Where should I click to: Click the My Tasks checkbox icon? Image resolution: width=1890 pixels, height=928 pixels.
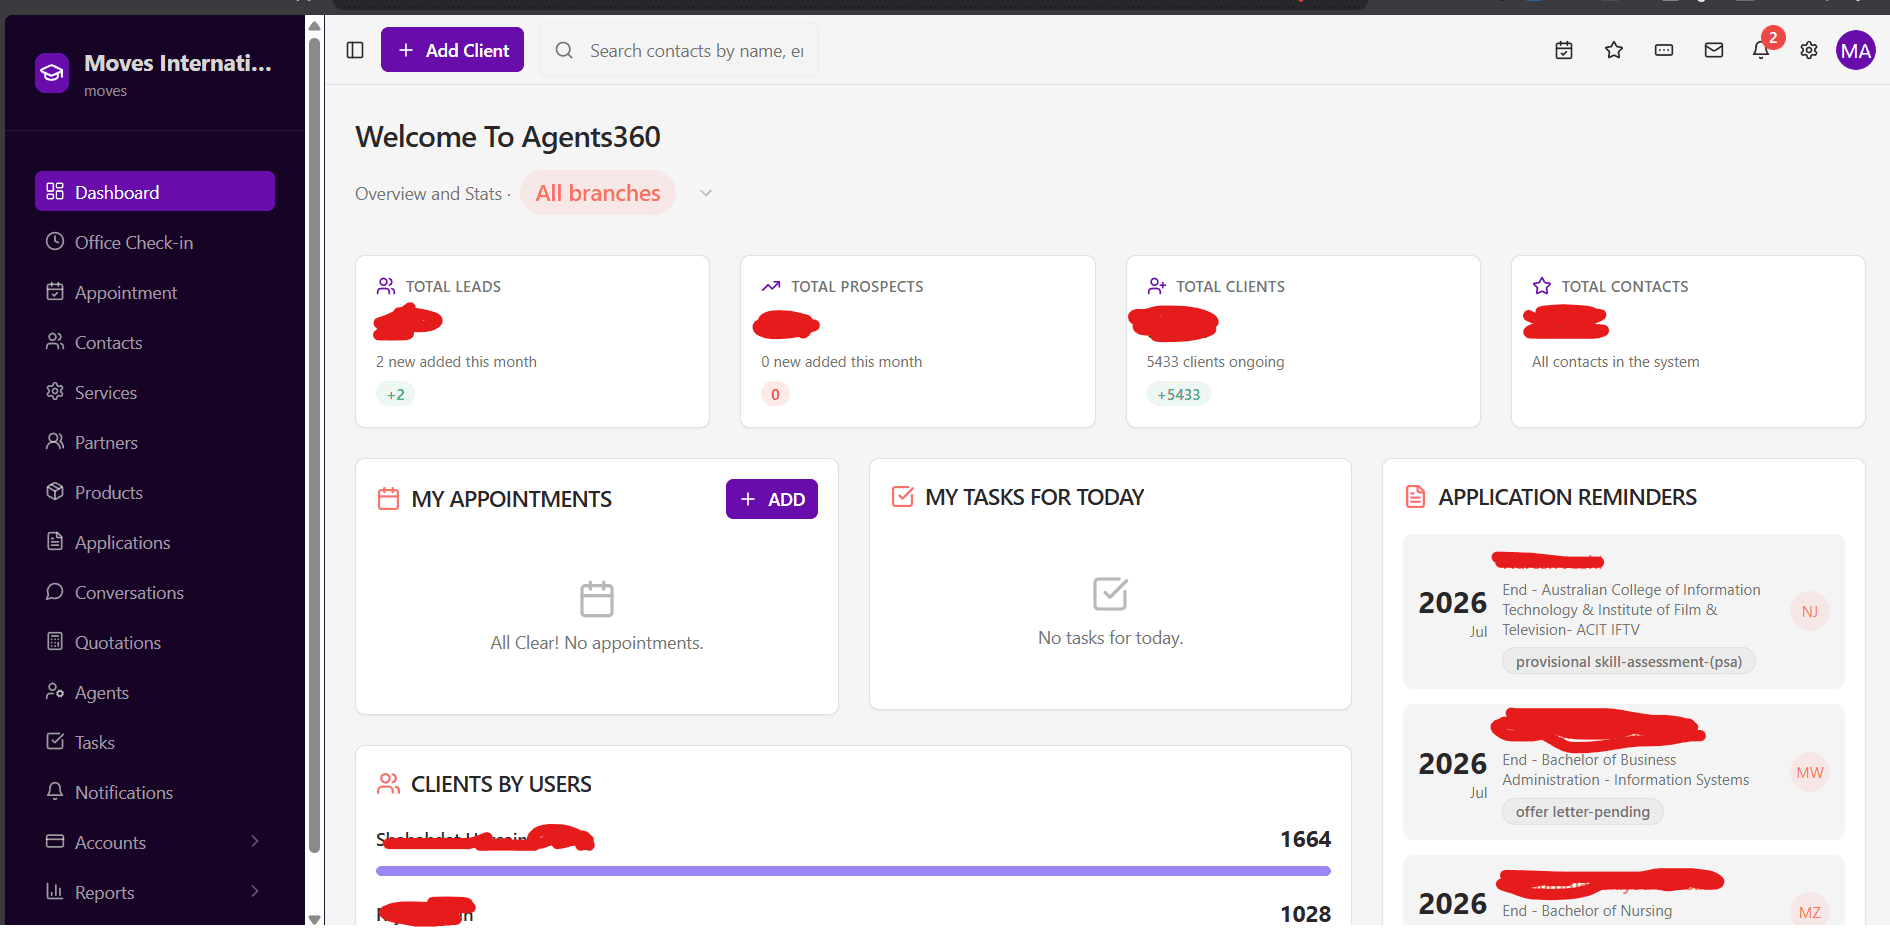[x=902, y=496]
